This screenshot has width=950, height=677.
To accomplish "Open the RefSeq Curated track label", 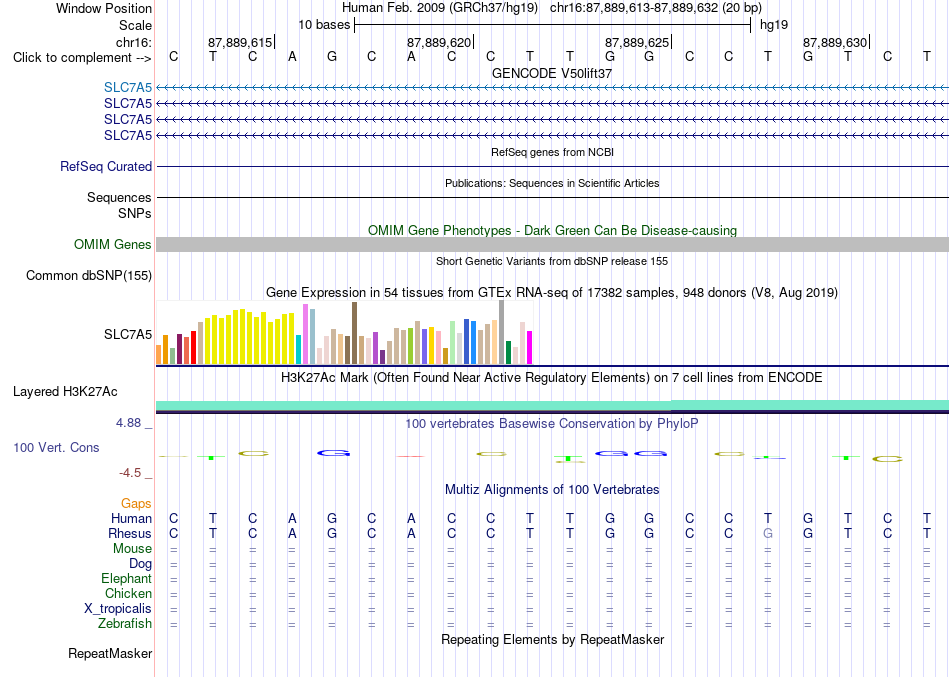I will [106, 166].
